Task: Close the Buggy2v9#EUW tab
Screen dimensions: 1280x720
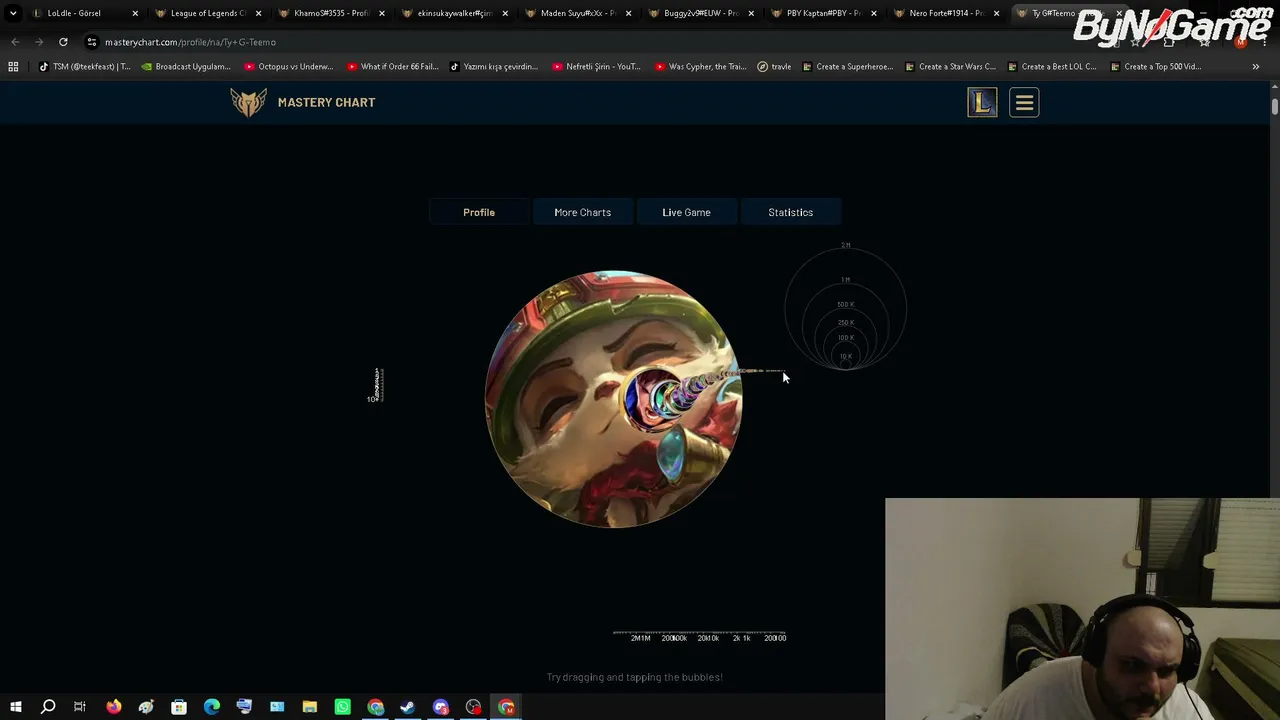Action: (x=751, y=14)
